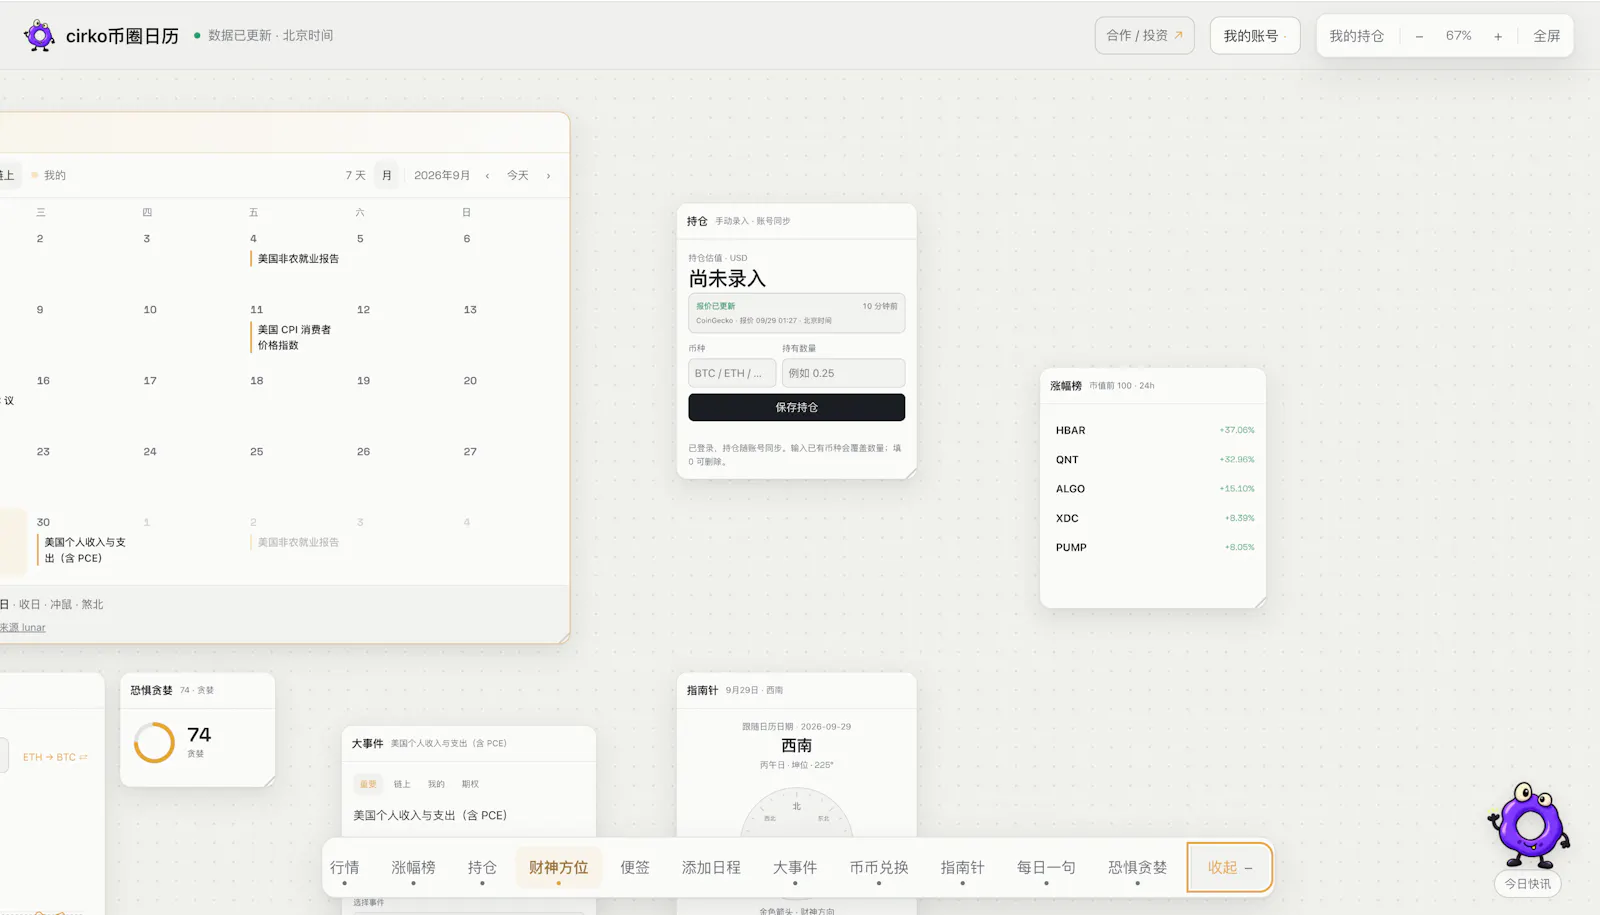1600x915 pixels.
Task: Toggle 我的 calendar filter
Action: click(x=49, y=176)
